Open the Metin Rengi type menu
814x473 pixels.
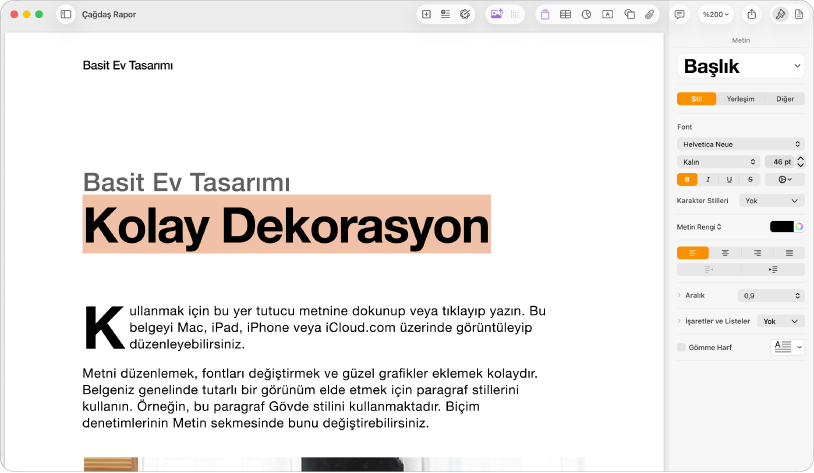pyautogui.click(x=699, y=227)
